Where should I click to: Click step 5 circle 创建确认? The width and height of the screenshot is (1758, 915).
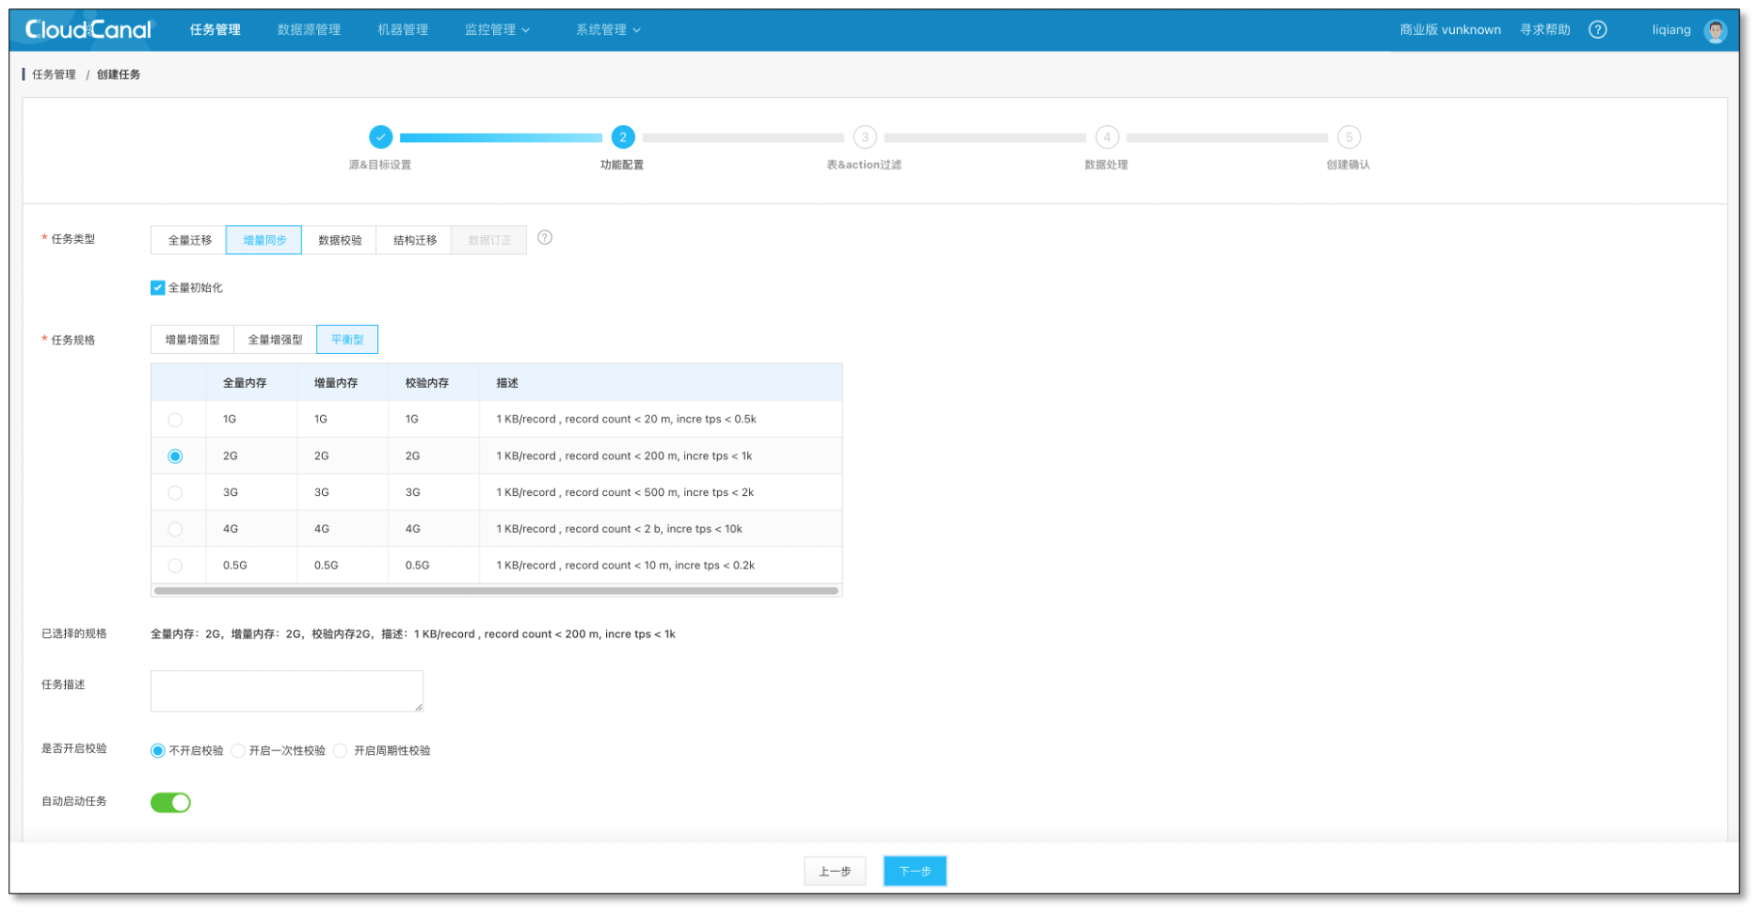pos(1348,137)
